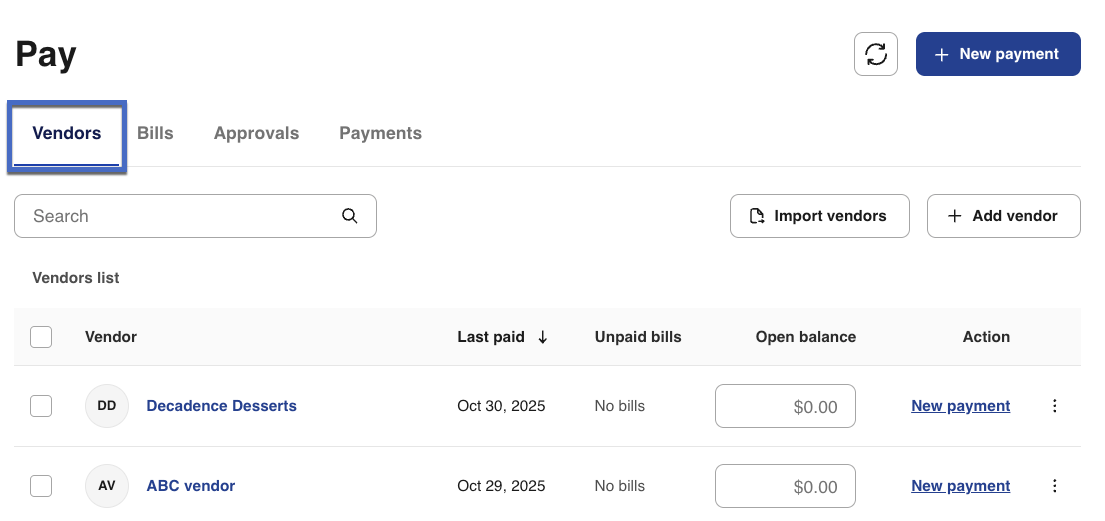Toggle the select all vendors checkbox

[x=41, y=337]
